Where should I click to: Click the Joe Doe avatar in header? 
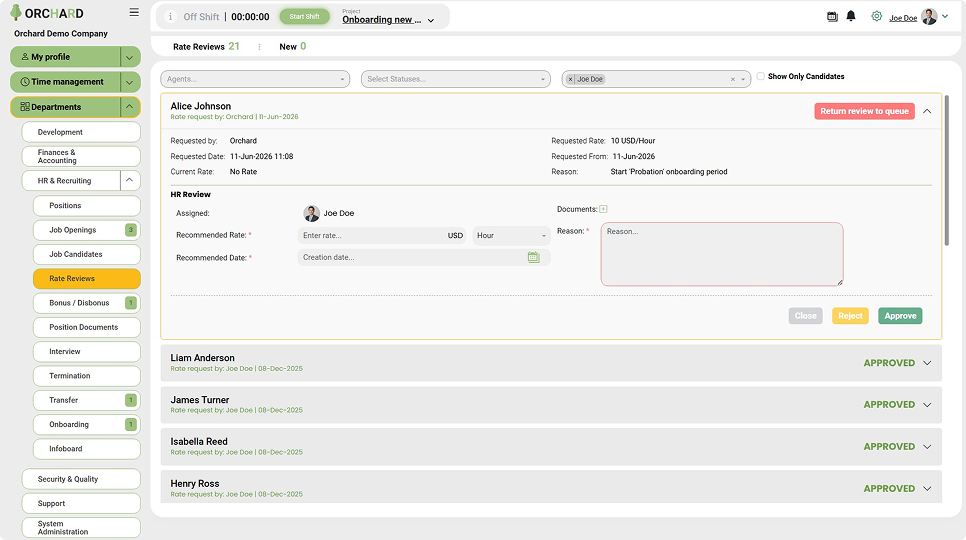[x=929, y=17]
